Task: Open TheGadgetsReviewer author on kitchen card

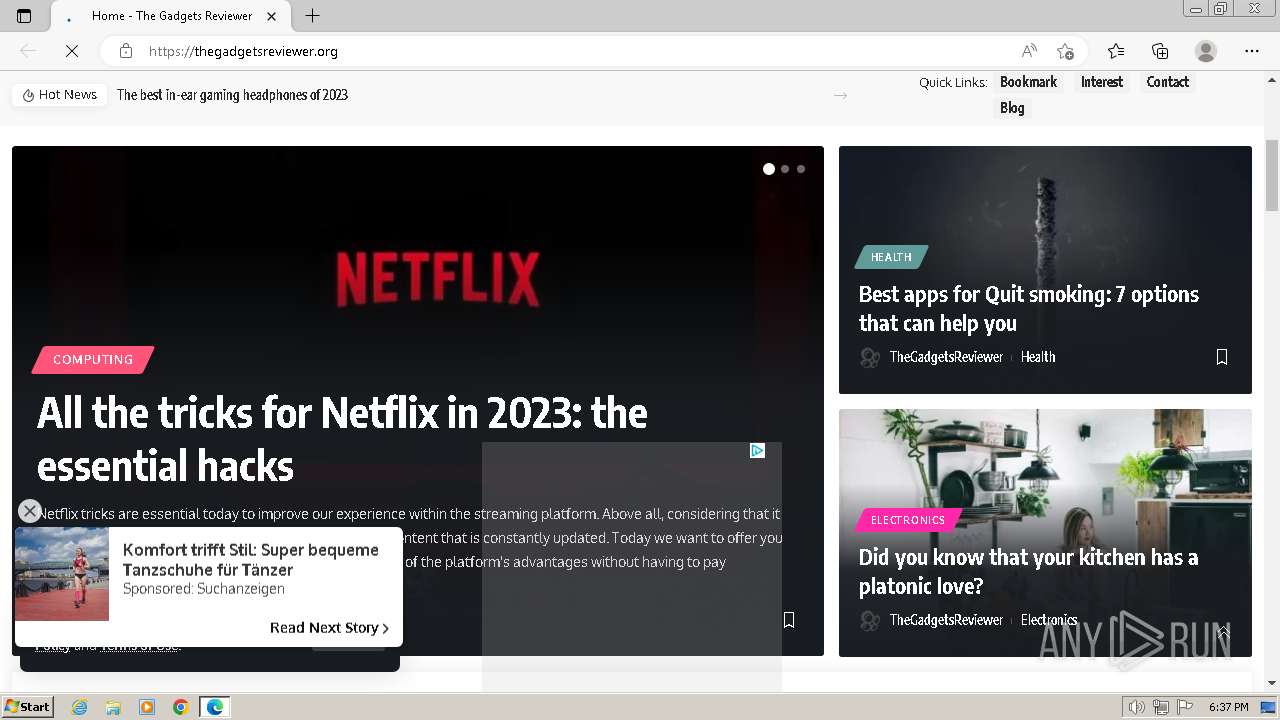Action: [x=946, y=620]
